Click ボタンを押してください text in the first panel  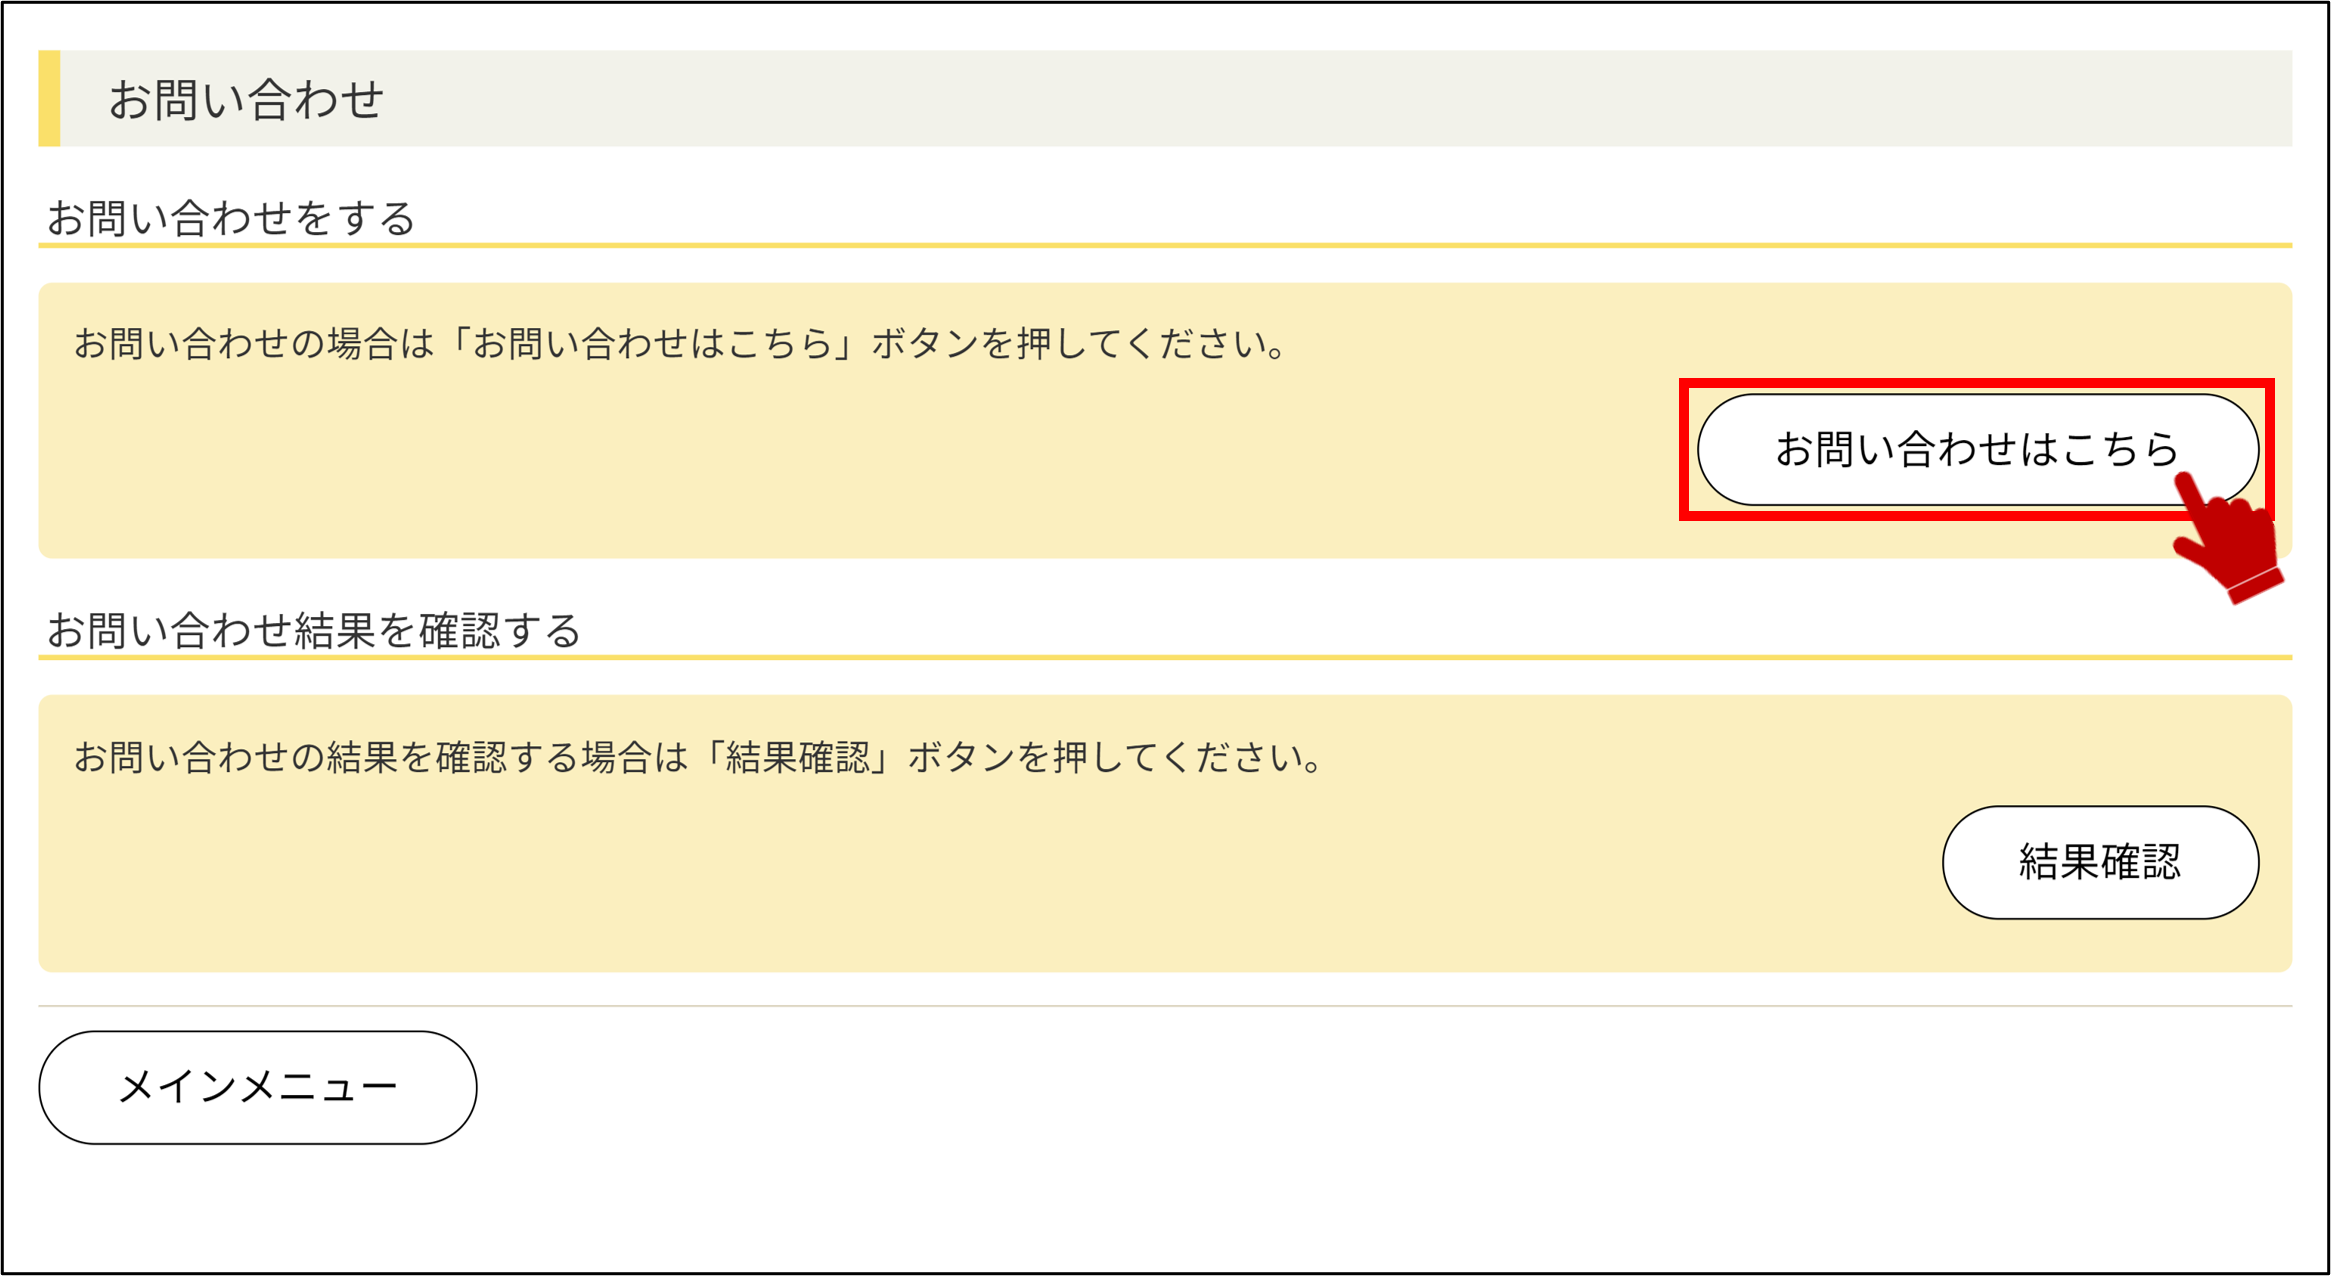point(1078,344)
